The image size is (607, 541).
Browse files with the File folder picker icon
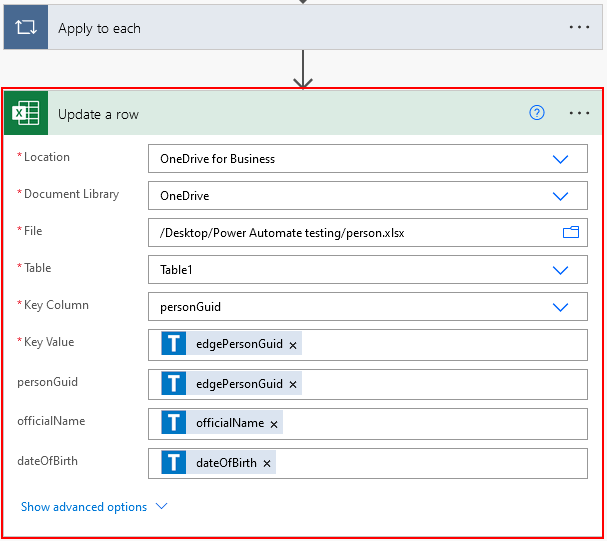point(571,232)
